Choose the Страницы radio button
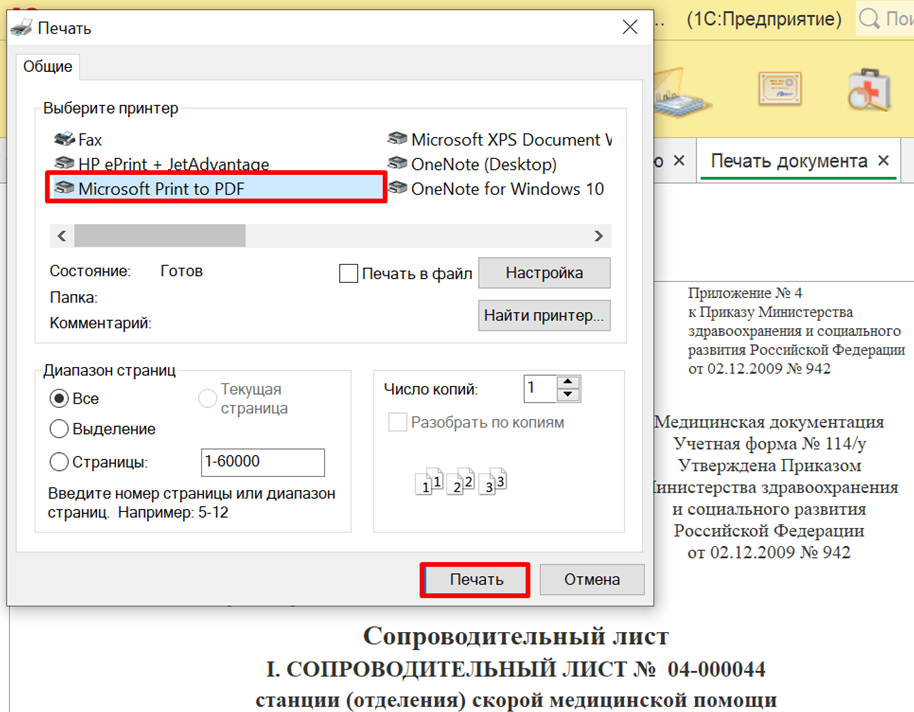This screenshot has width=914, height=712. [59, 462]
